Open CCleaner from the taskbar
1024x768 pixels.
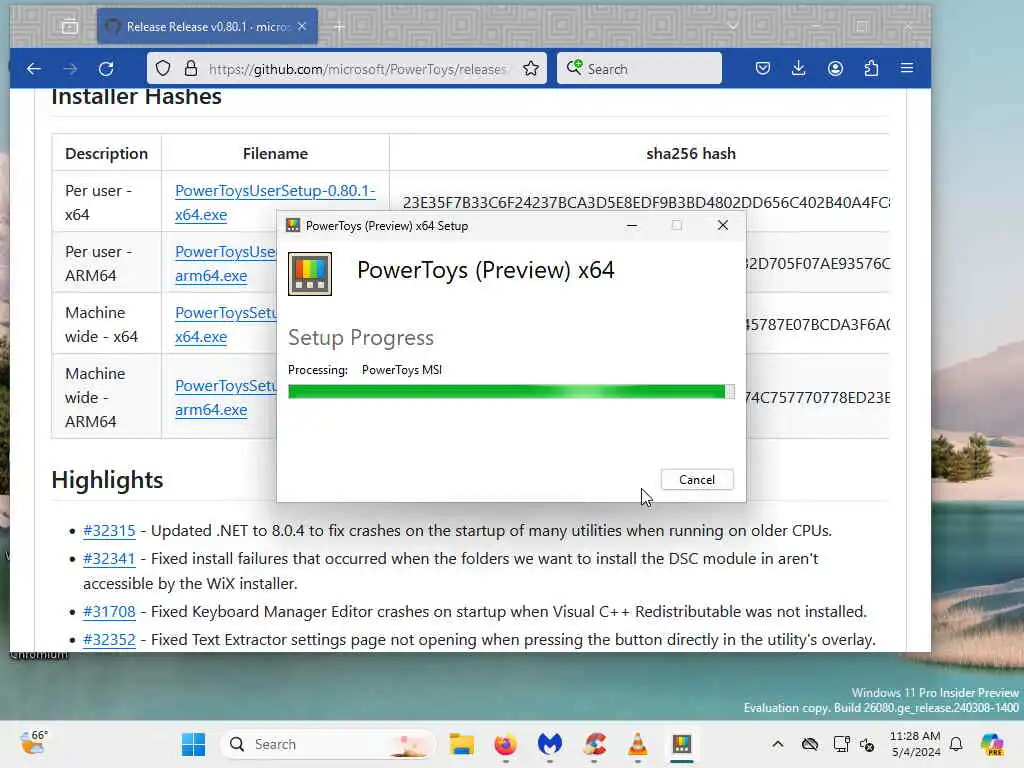click(594, 744)
